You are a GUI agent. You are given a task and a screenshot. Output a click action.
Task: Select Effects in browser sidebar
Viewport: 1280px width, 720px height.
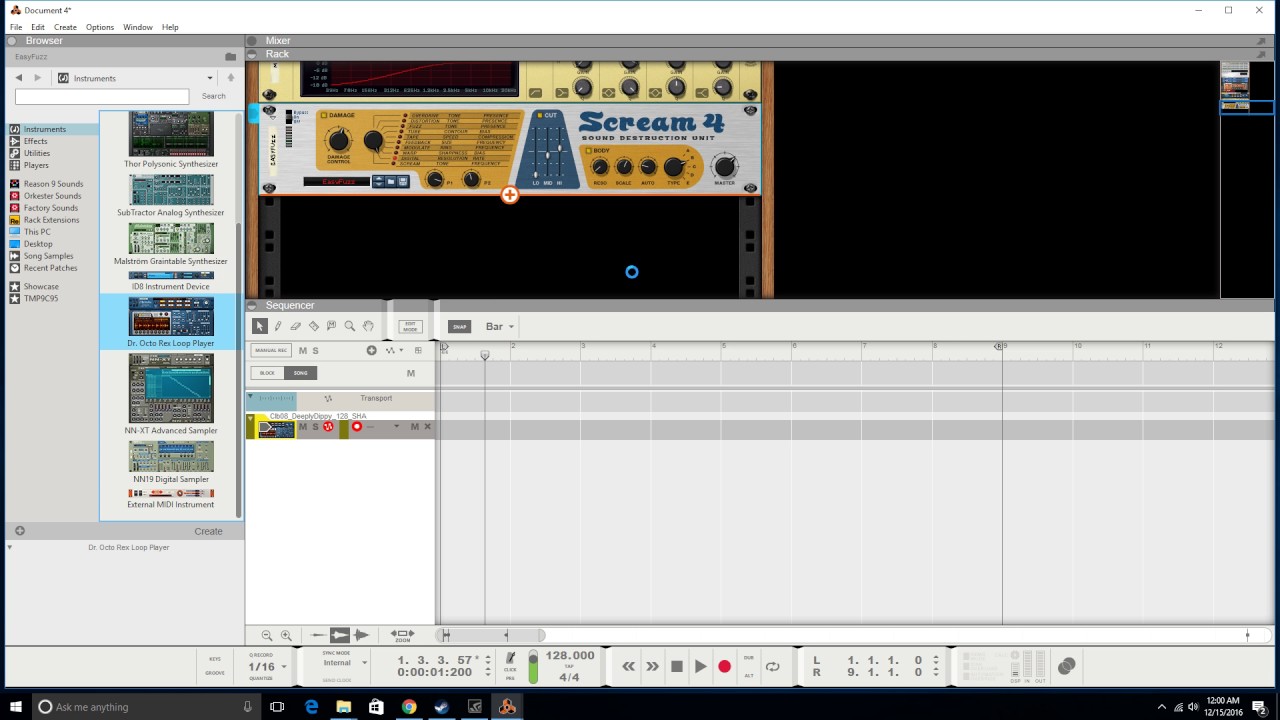point(35,141)
